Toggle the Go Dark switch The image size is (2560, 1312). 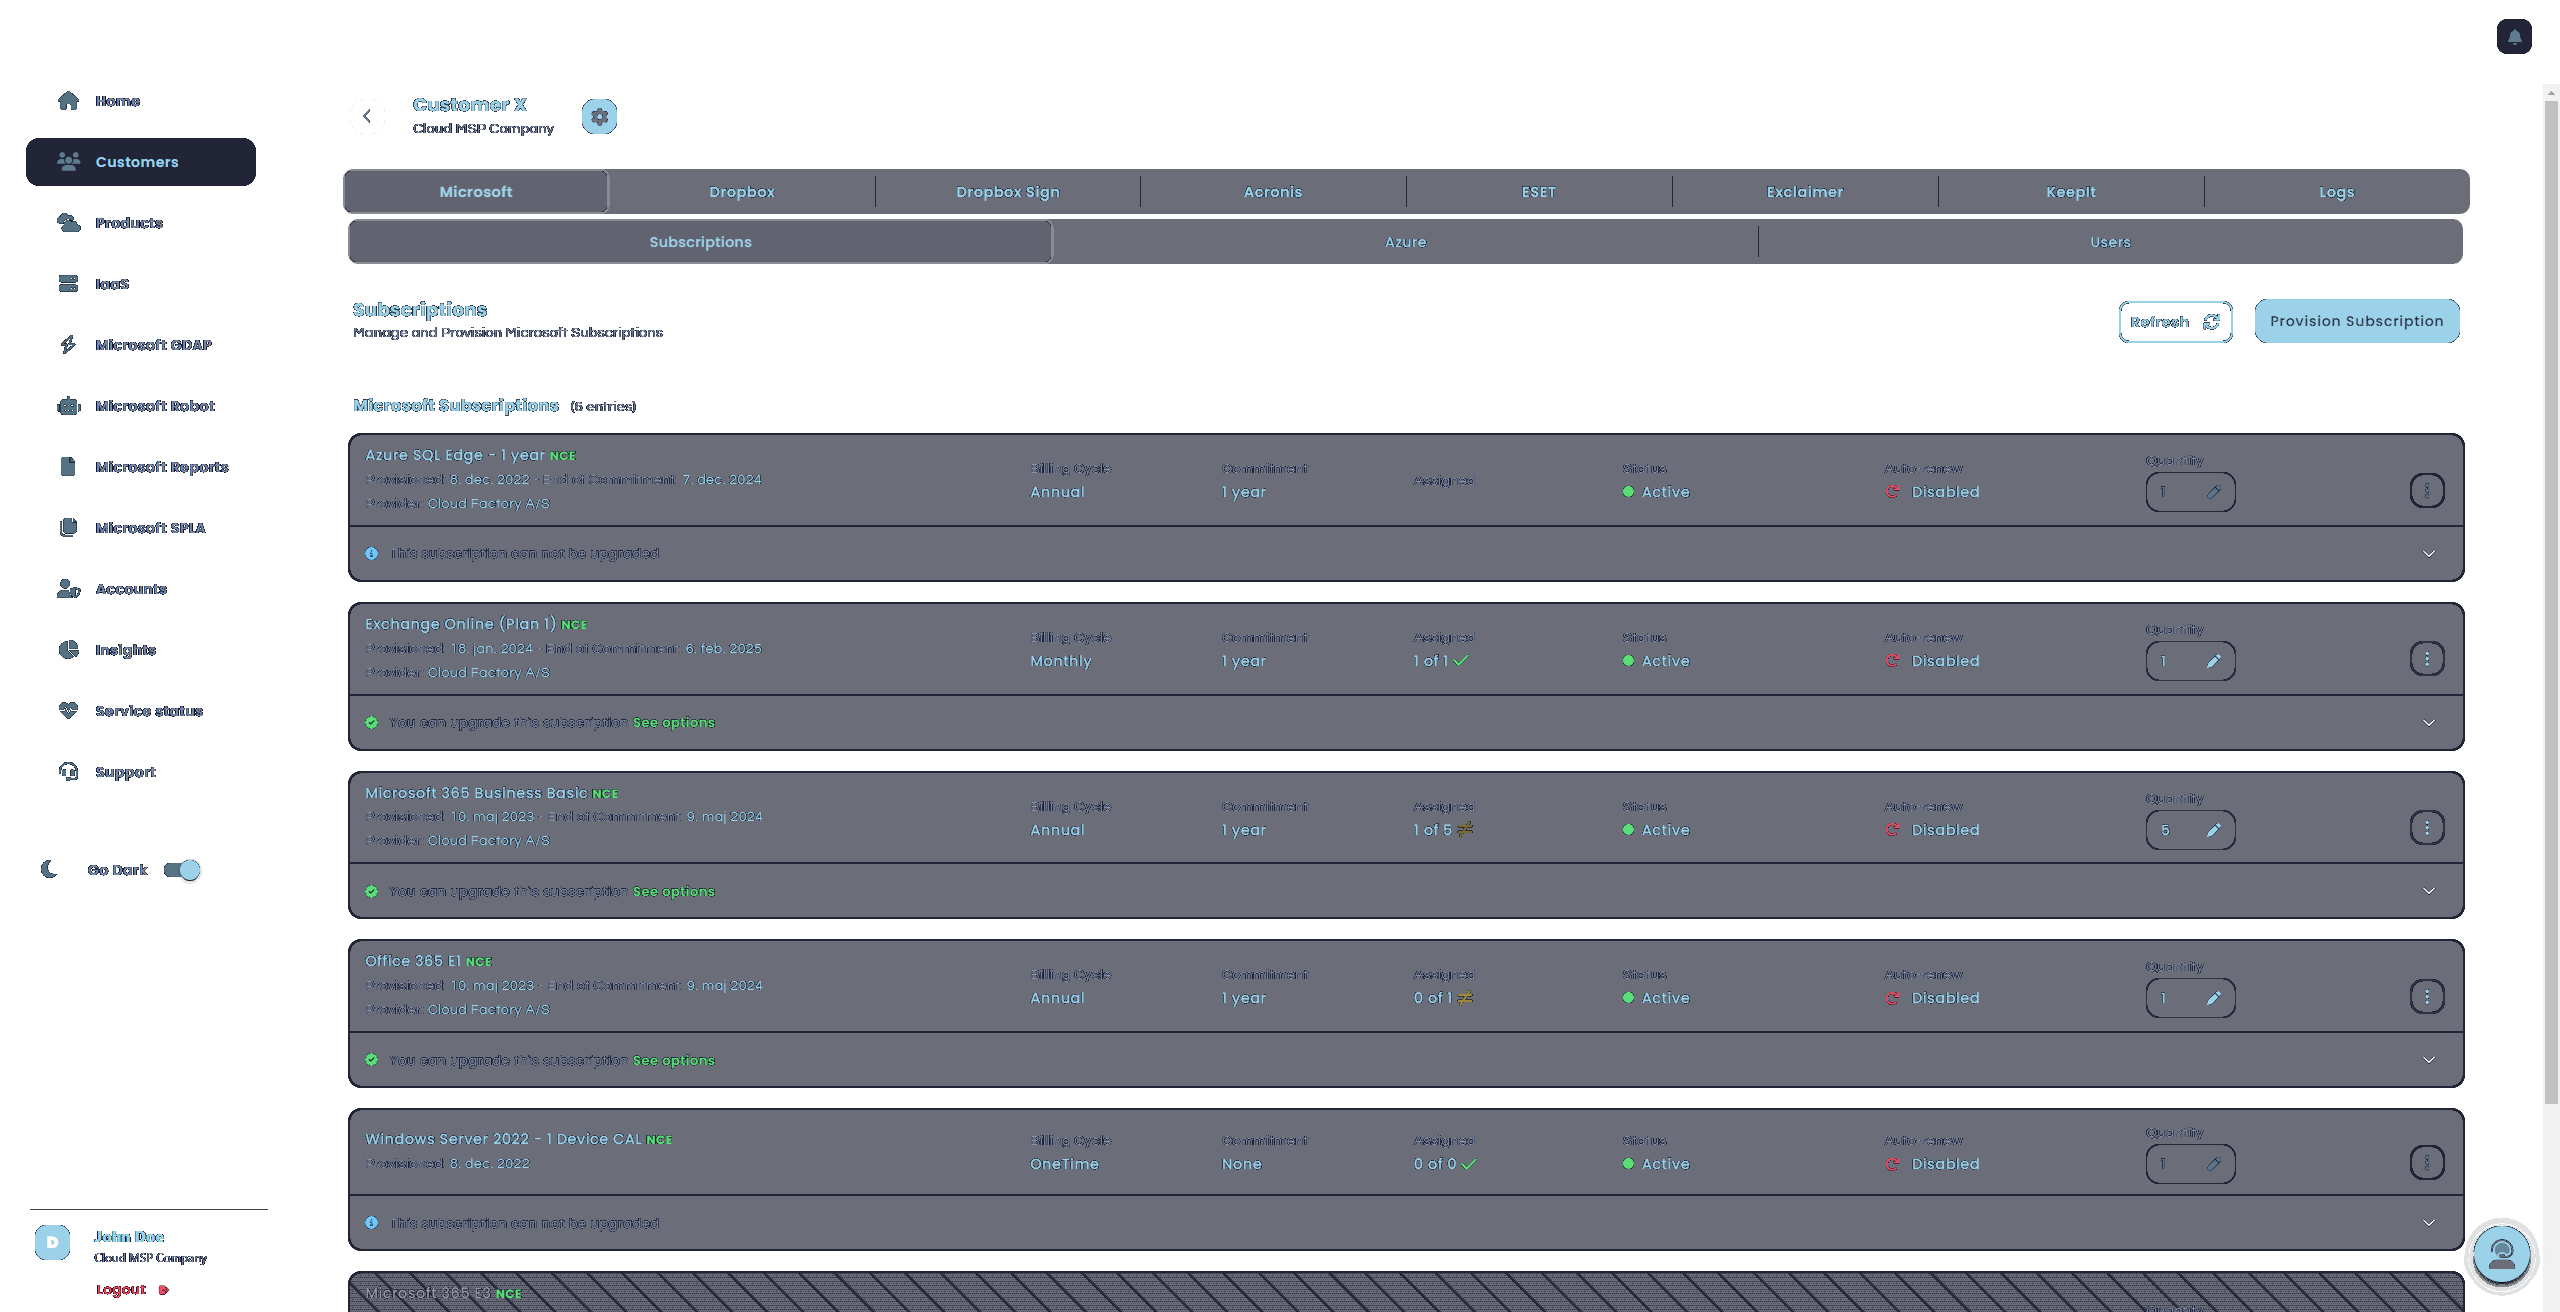point(182,870)
